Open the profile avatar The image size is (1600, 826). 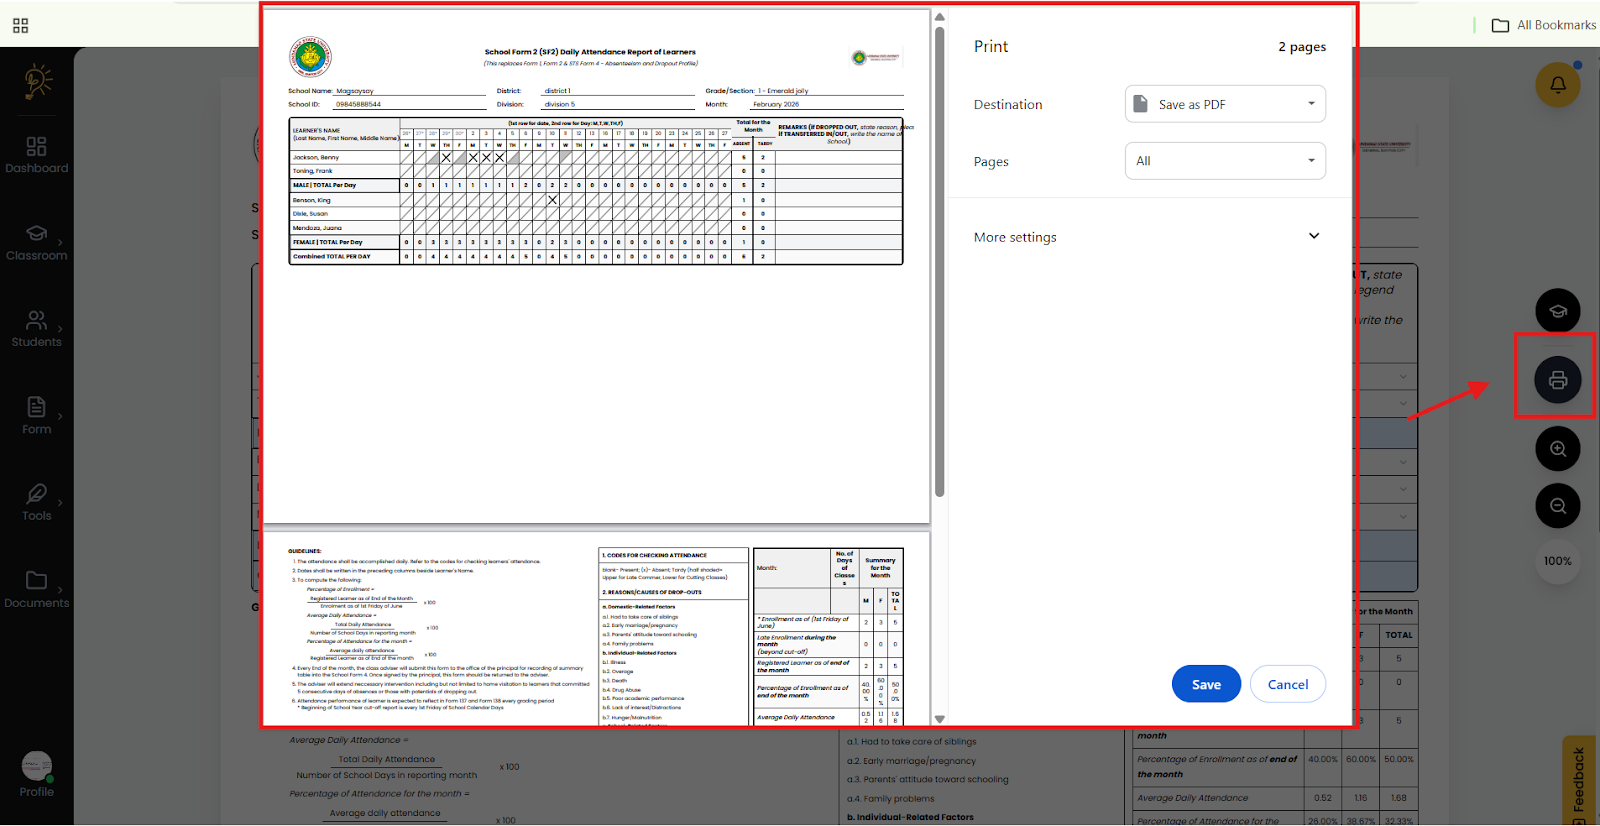pyautogui.click(x=37, y=767)
